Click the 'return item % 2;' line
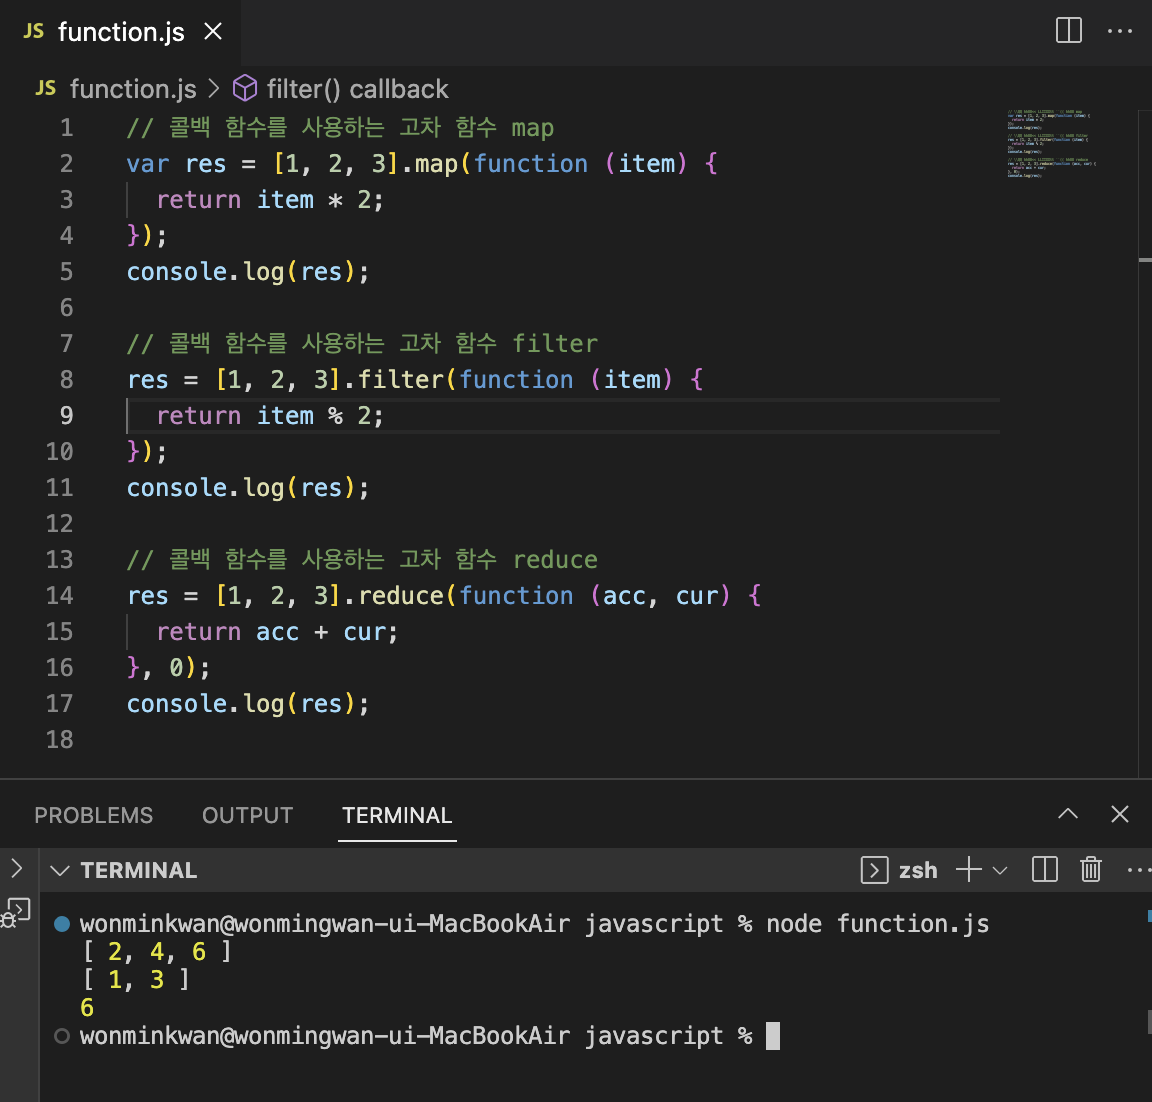Image resolution: width=1152 pixels, height=1102 pixels. click(x=270, y=416)
